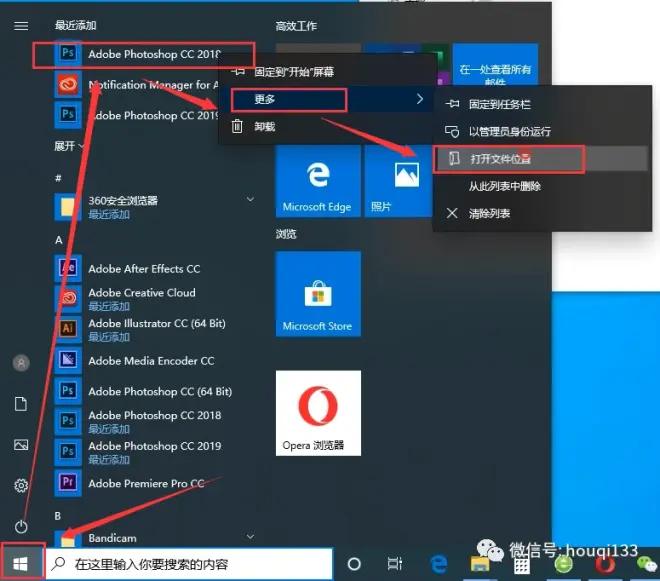The height and width of the screenshot is (581, 660).
Task: Open the 在一处查看所有邮件 mail tile
Action: pos(495,64)
